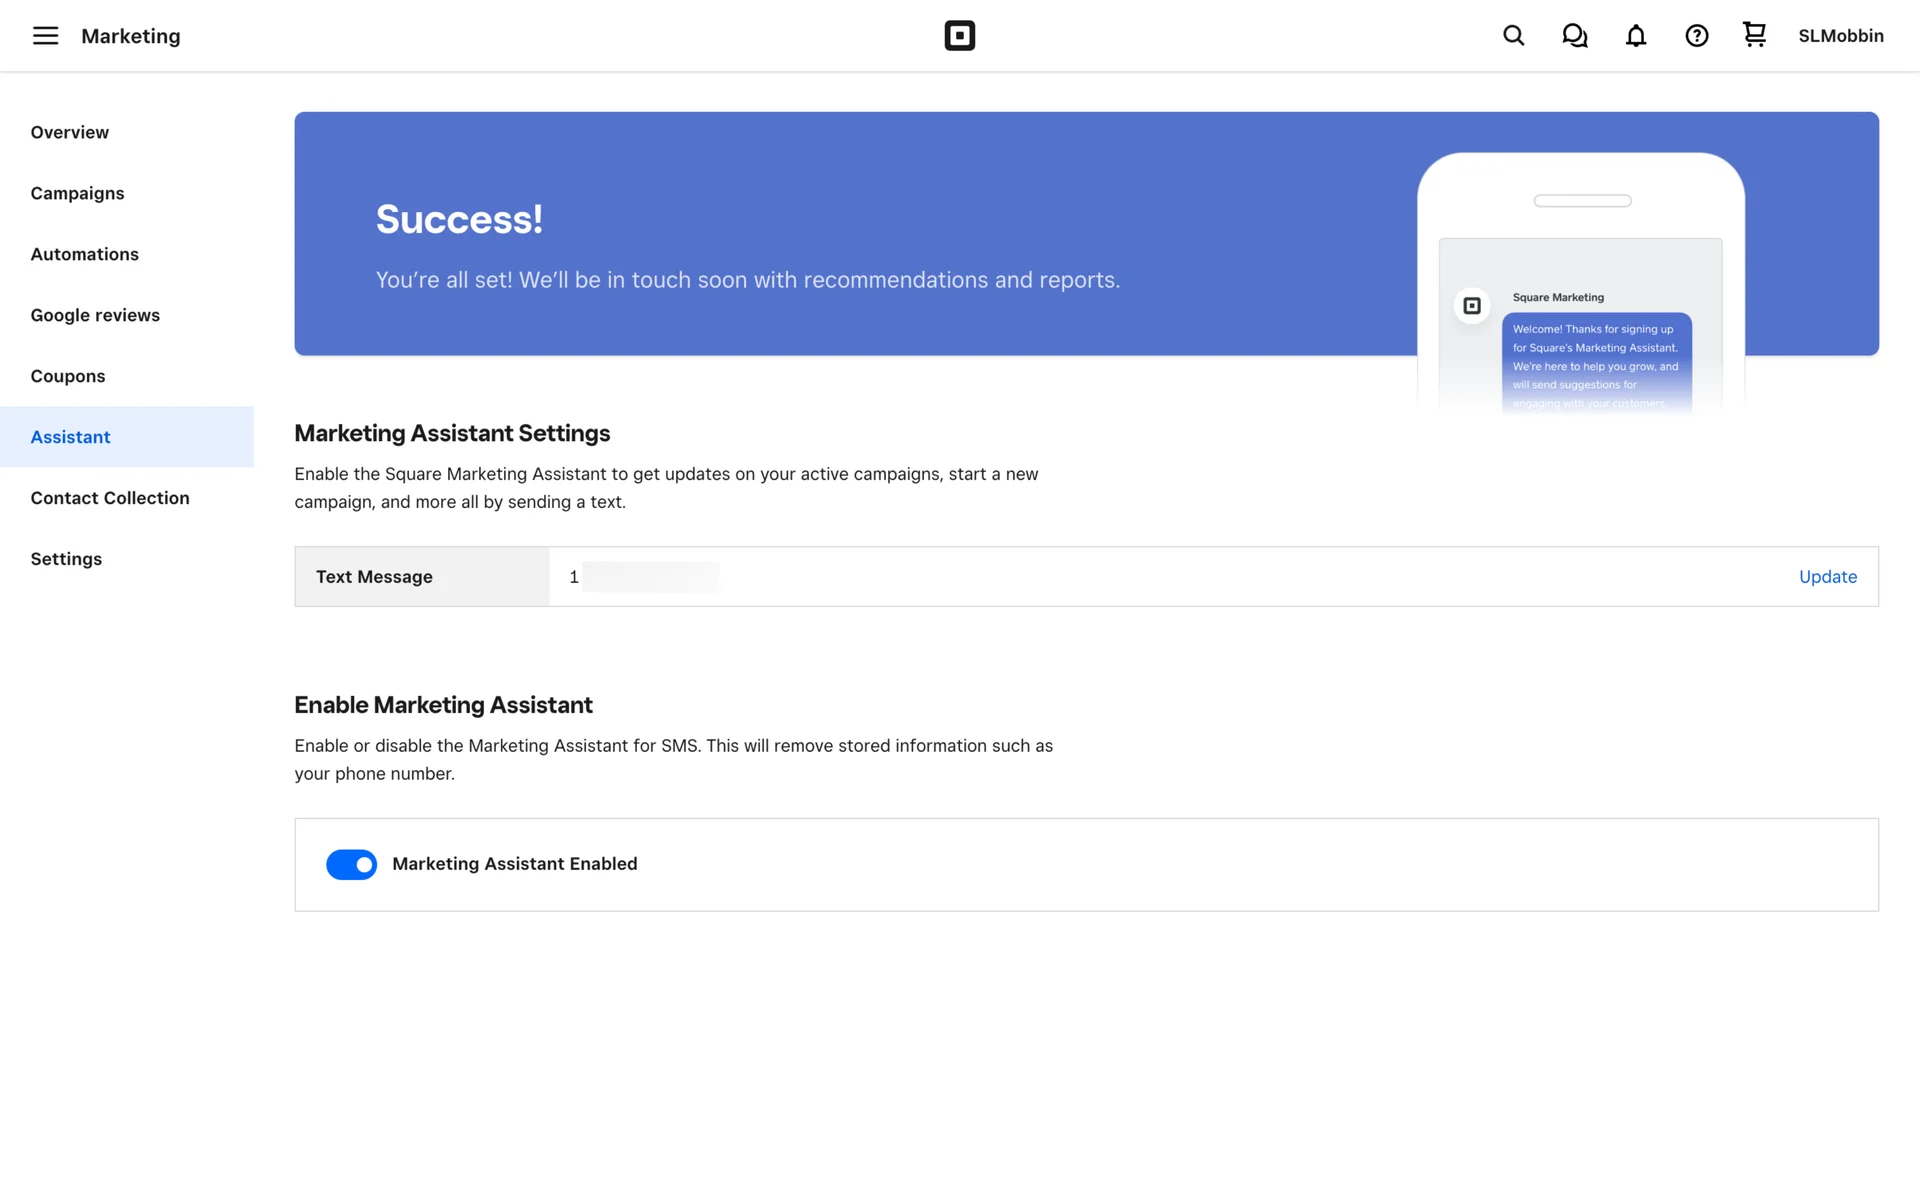Open the messages chat icon

[x=1574, y=36]
